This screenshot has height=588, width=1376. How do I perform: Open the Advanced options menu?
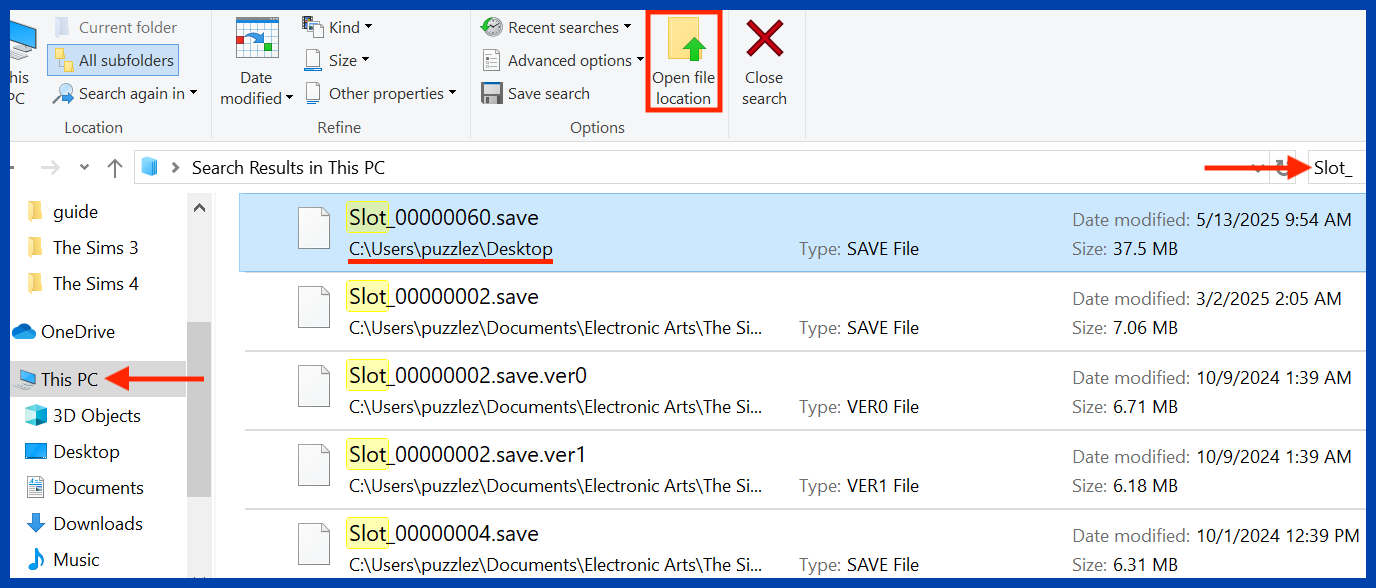click(x=562, y=60)
